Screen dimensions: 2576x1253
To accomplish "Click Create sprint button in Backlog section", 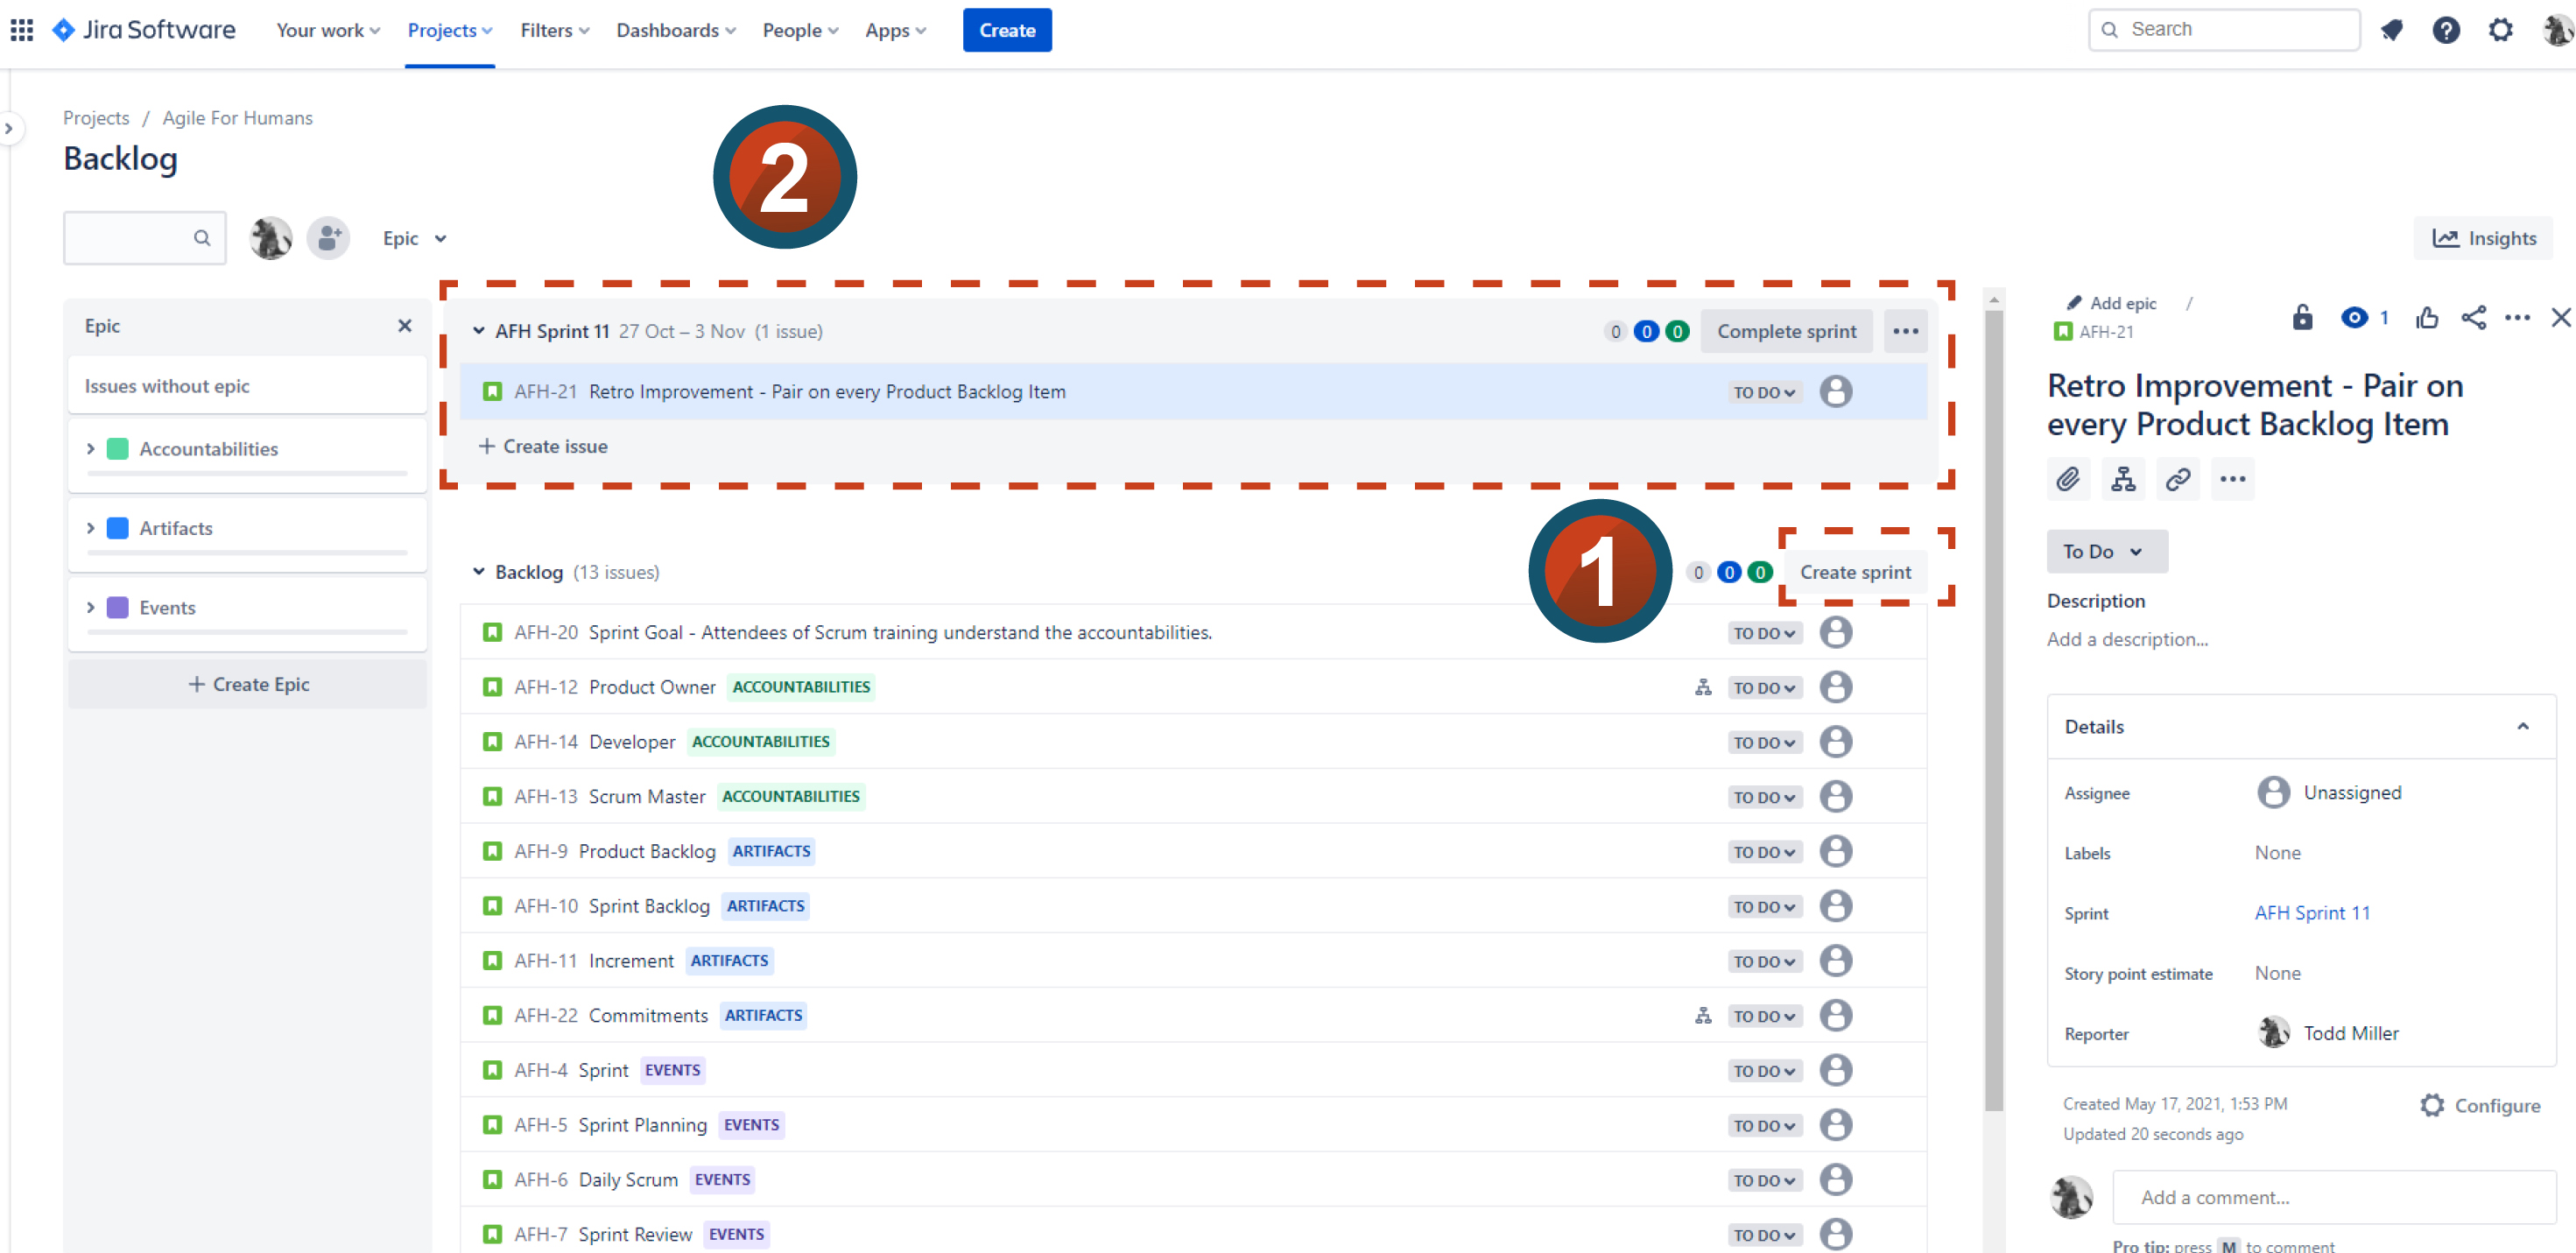I will pos(1855,572).
